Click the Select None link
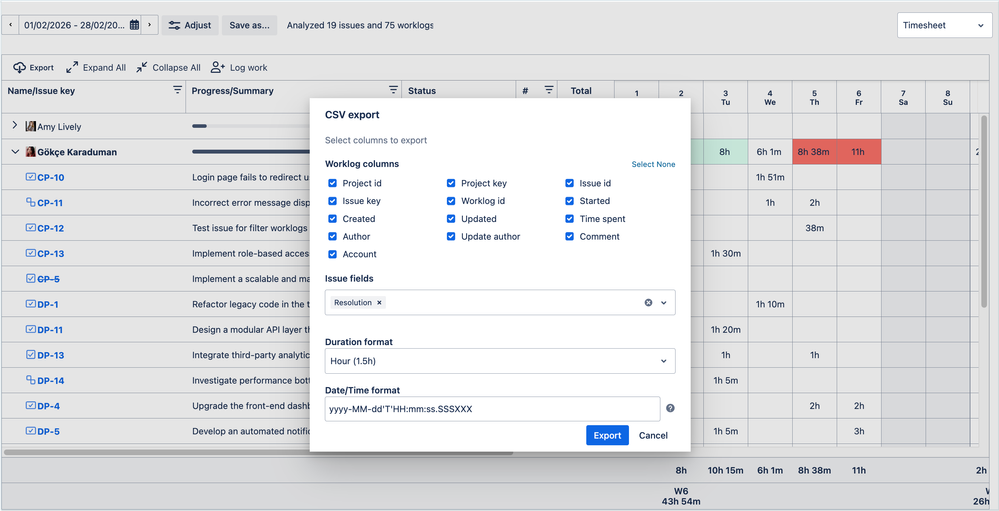Viewport: 999px width, 511px height. click(653, 164)
